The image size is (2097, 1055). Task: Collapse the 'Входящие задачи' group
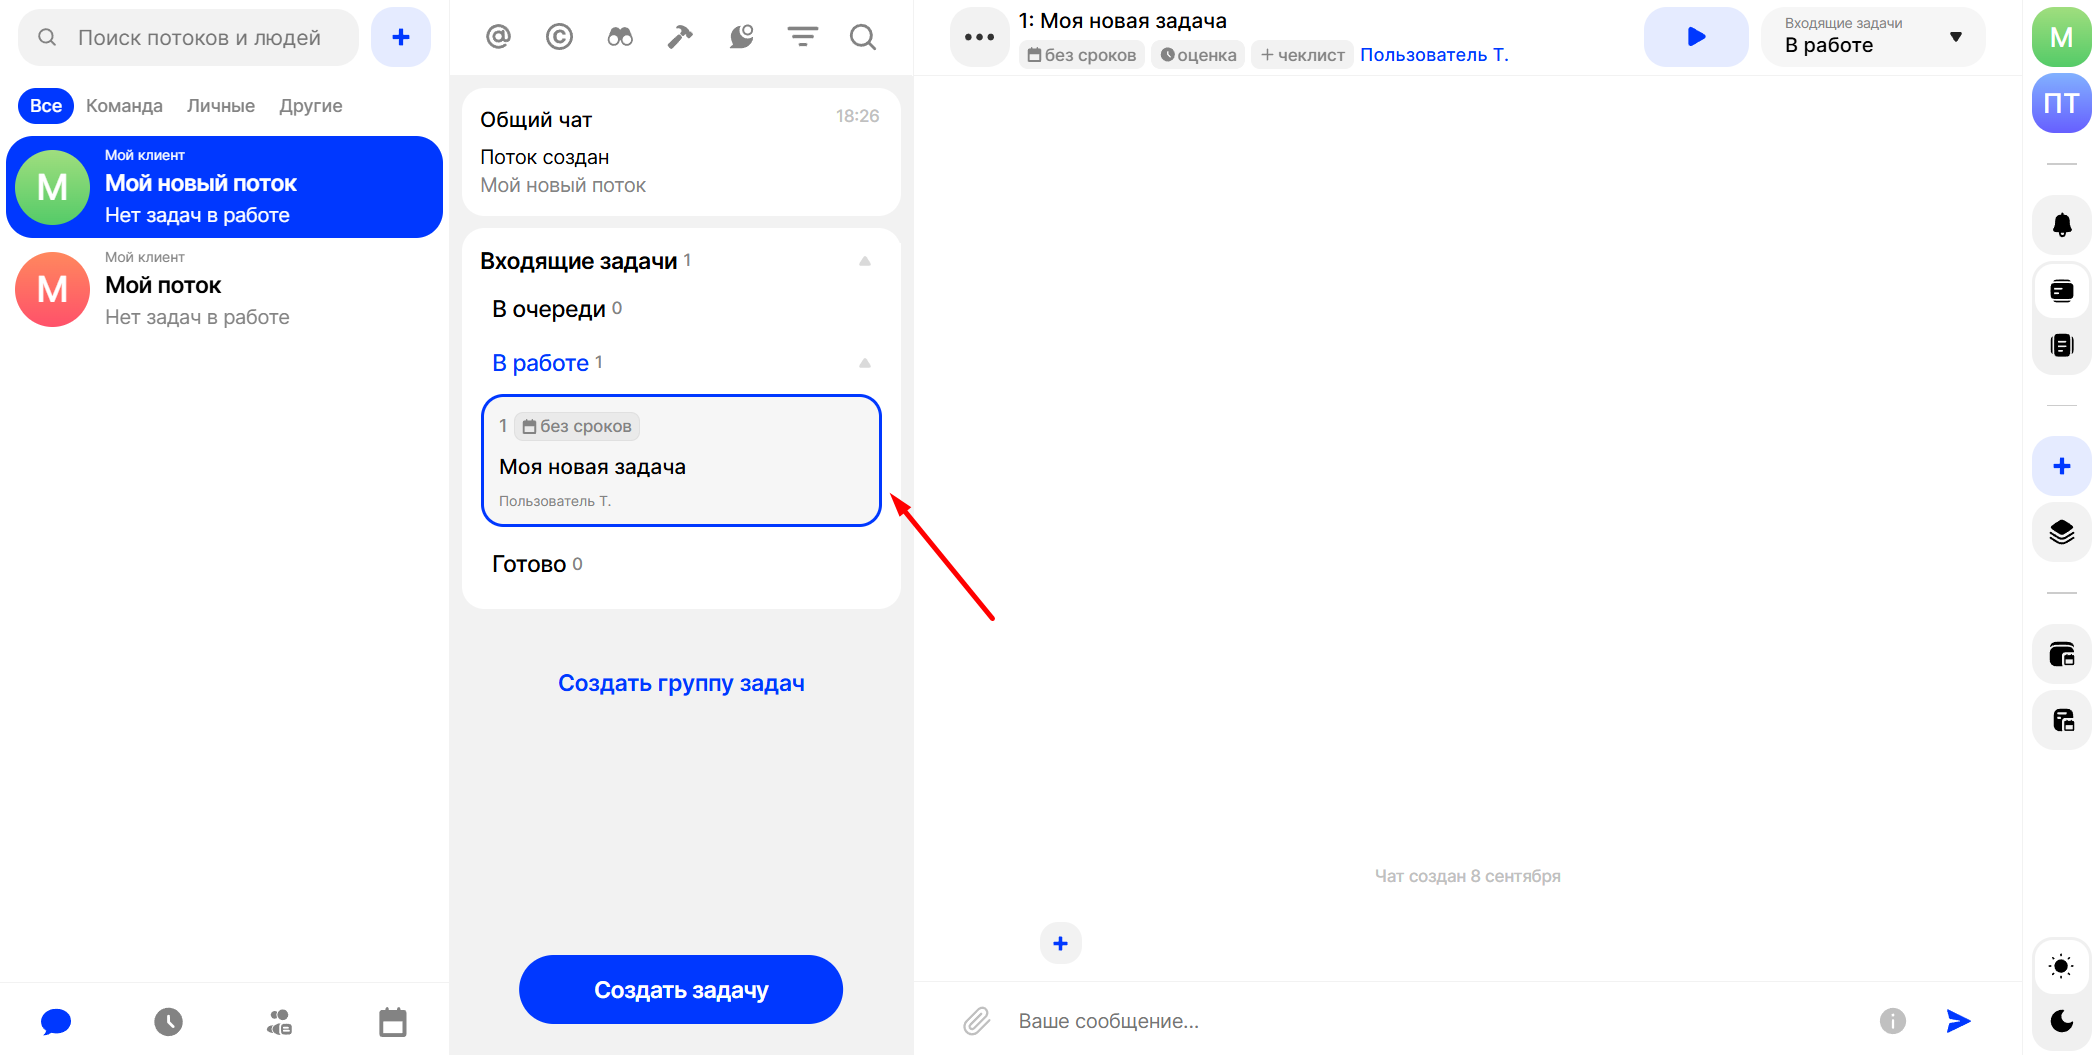865,261
